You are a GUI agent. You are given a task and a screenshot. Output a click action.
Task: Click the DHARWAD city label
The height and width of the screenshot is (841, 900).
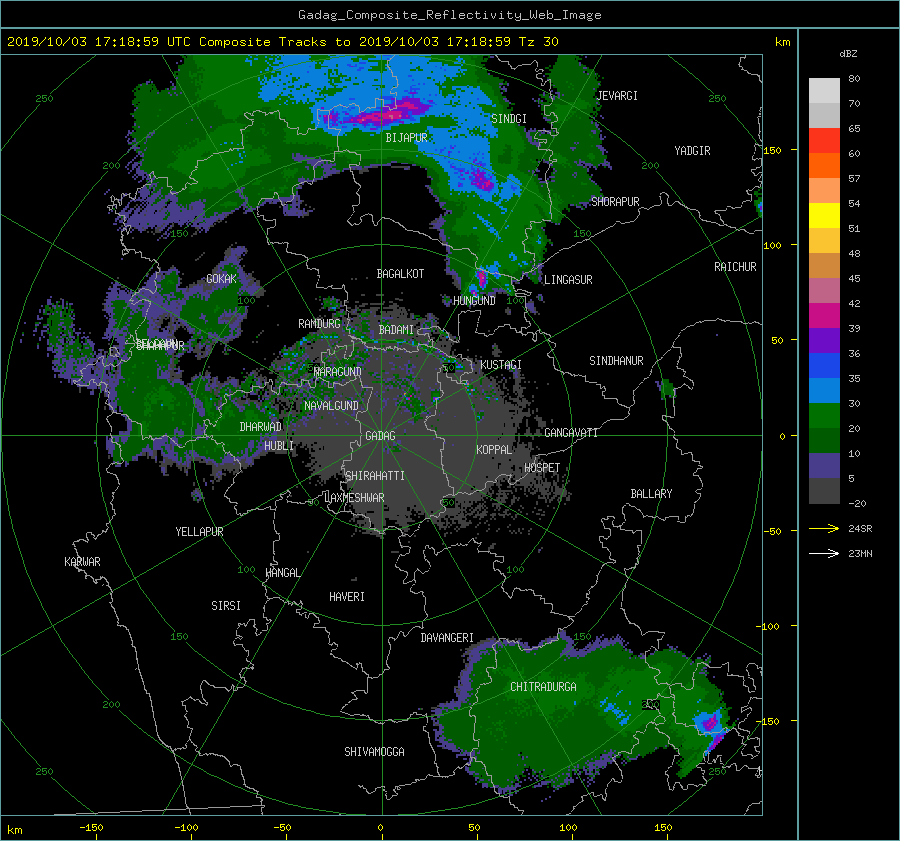coord(261,427)
